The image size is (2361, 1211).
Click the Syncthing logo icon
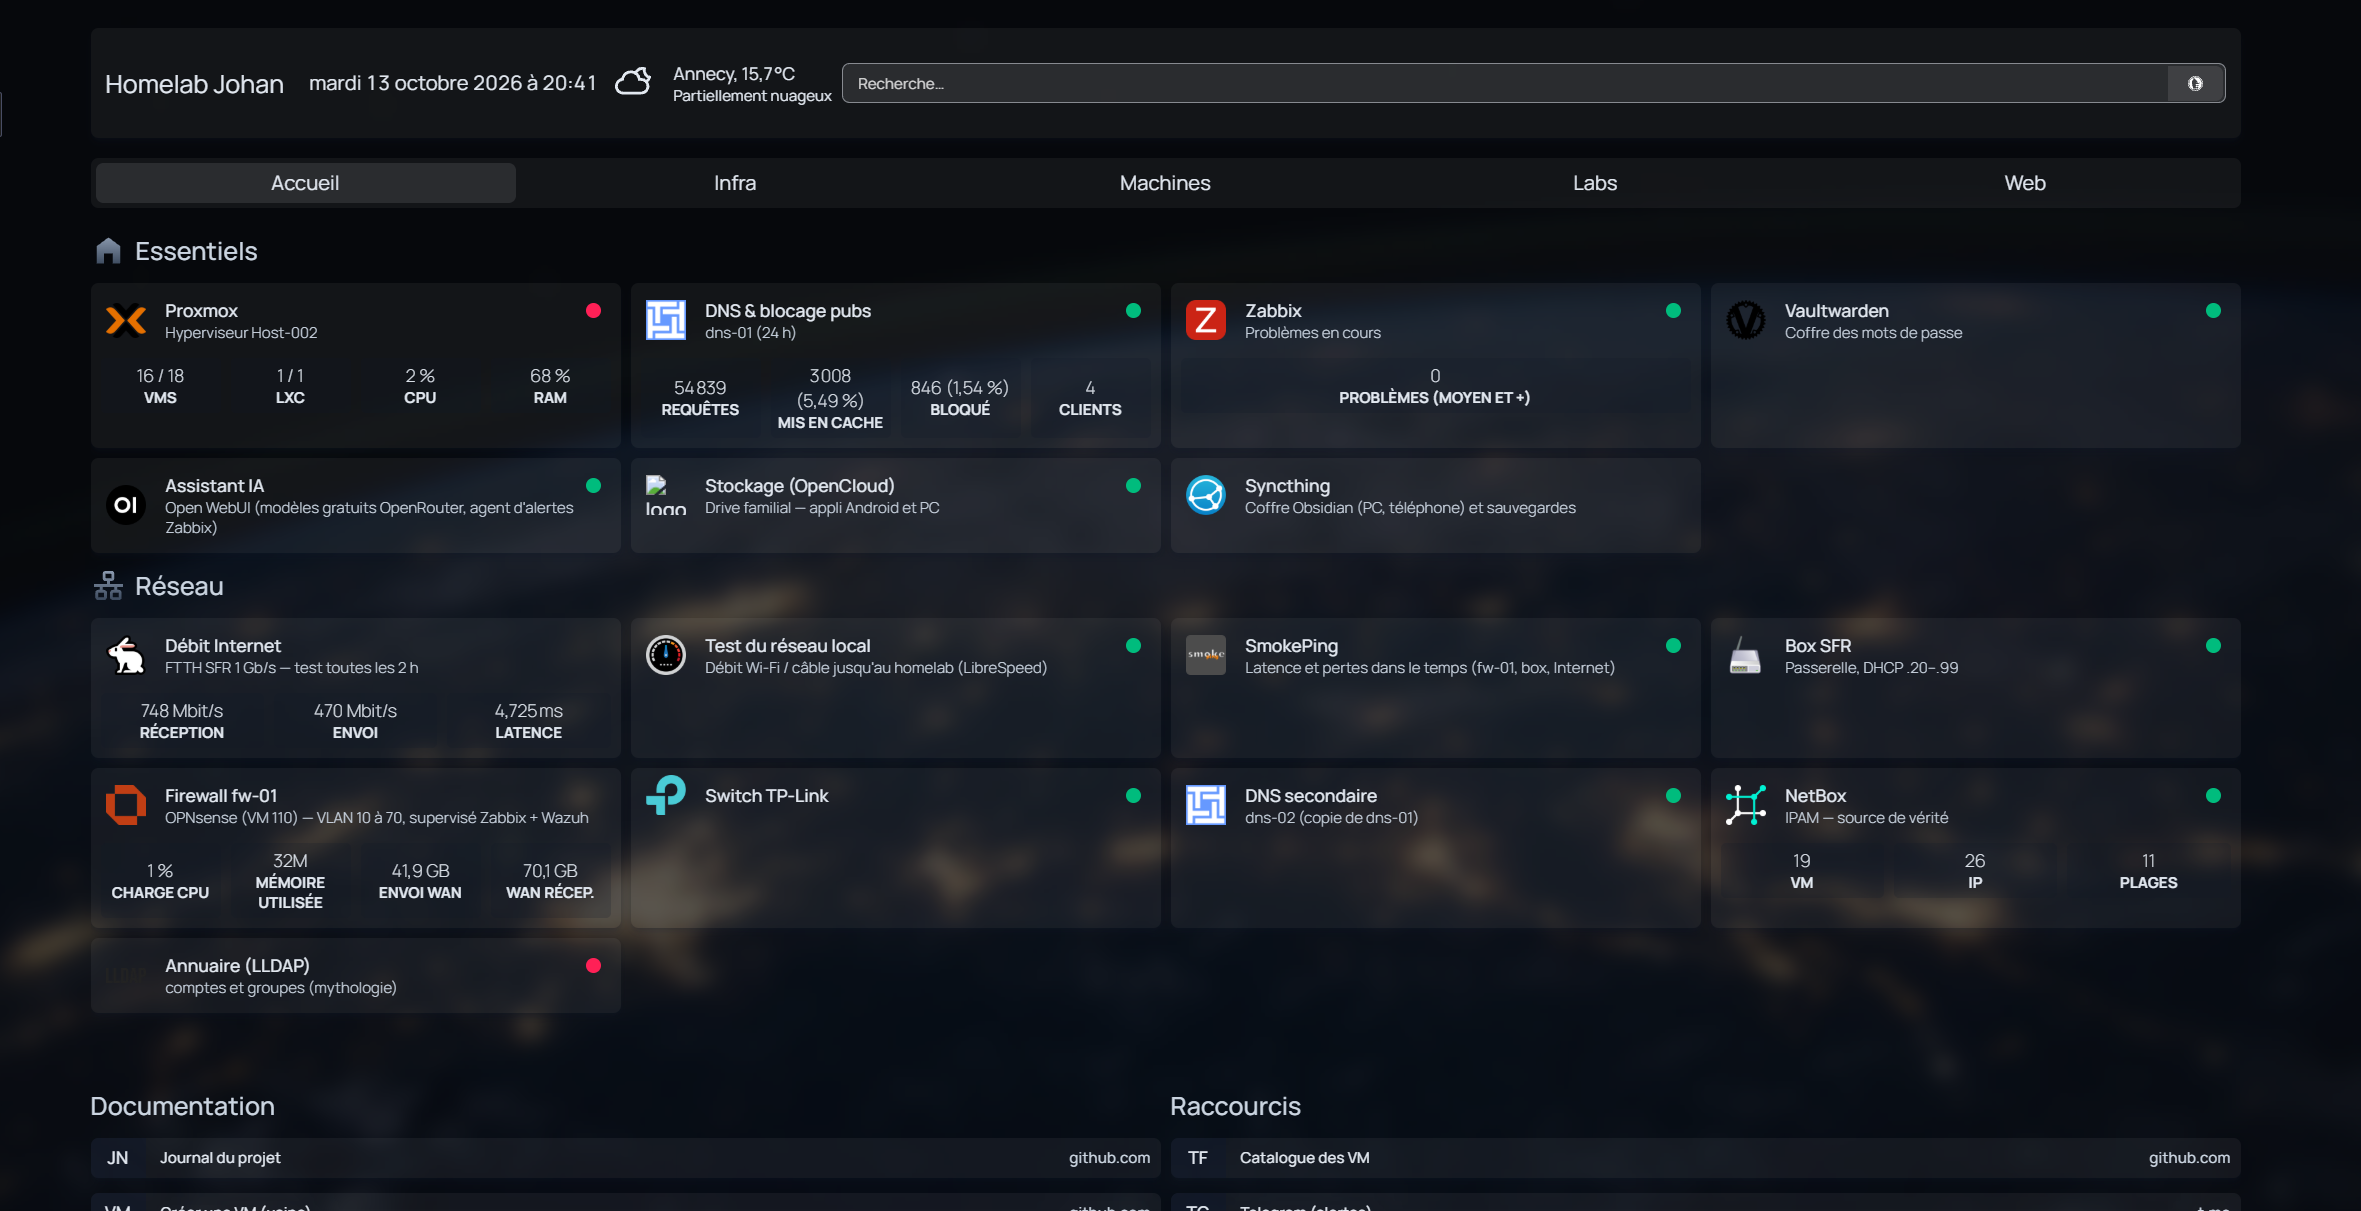[x=1206, y=495]
